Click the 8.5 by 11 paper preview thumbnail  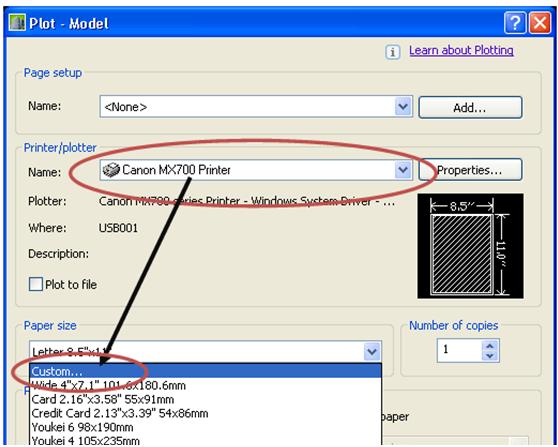[x=470, y=246]
